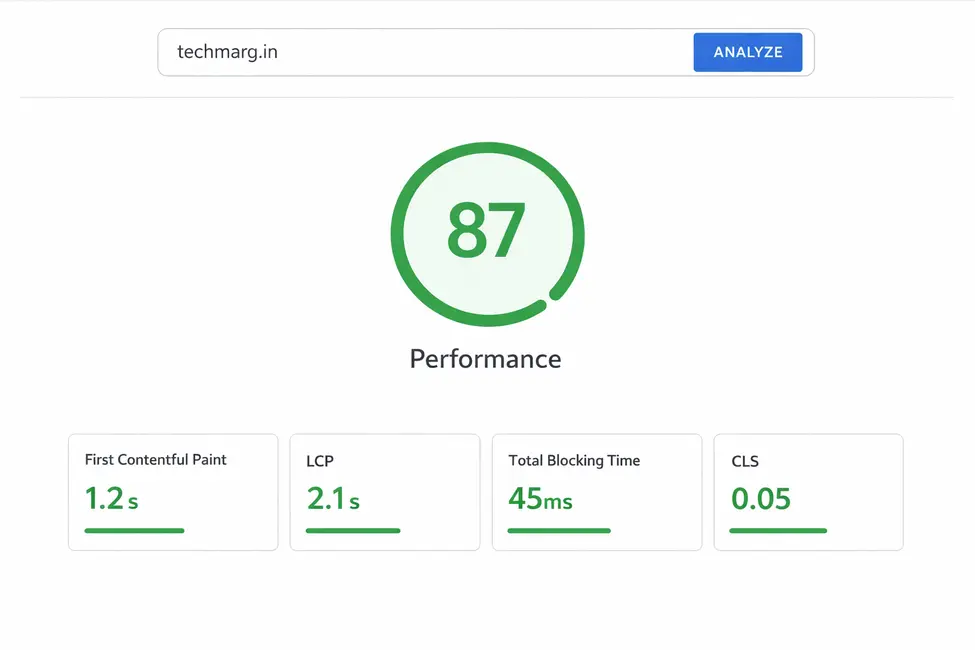Click the number 87 inside the gauge
Viewport: 975px width, 650px height.
[487, 228]
